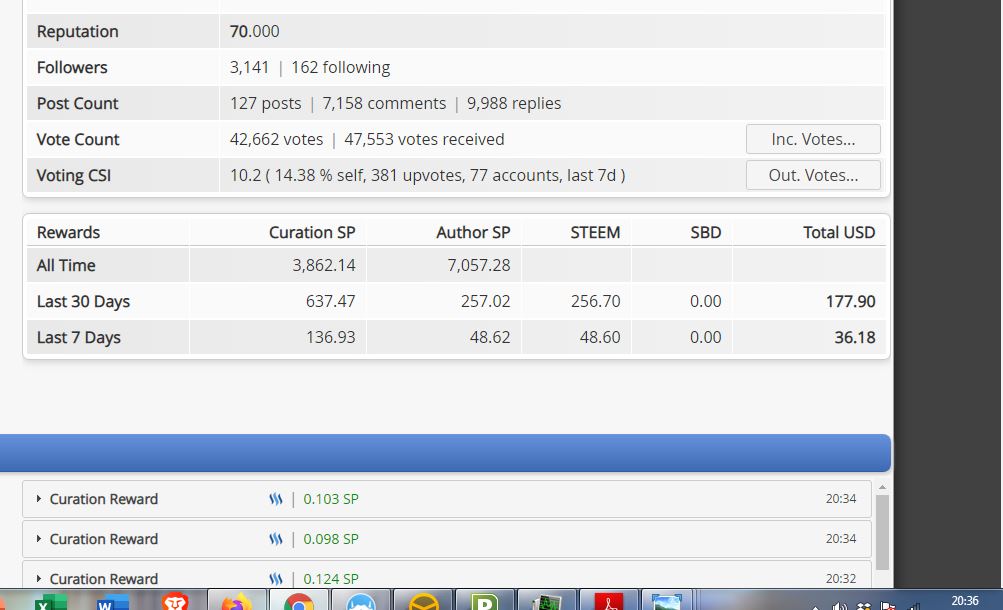
Task: Open the Out. Votes... list
Action: coord(812,175)
